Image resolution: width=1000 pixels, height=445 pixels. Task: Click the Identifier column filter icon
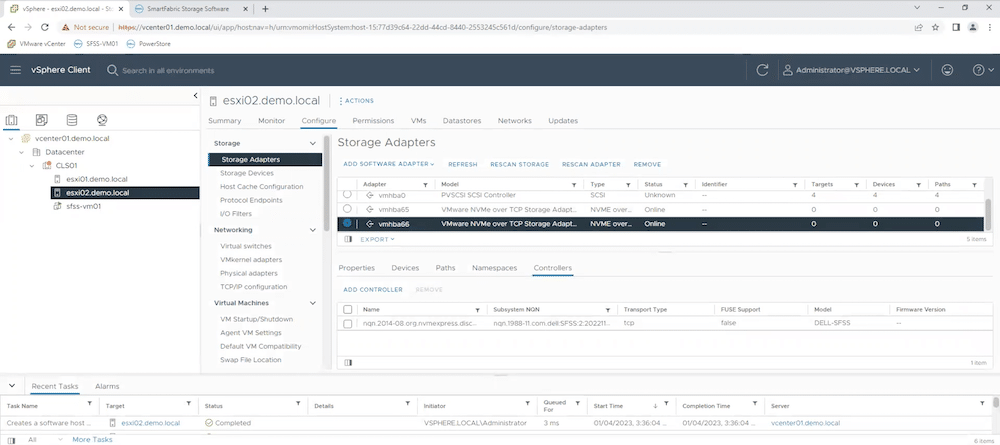[x=795, y=185]
